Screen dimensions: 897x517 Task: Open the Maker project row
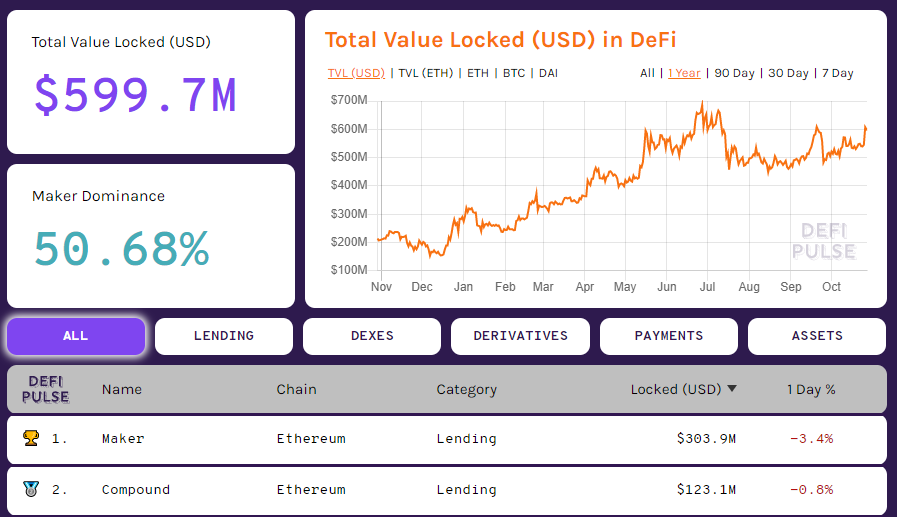123,438
